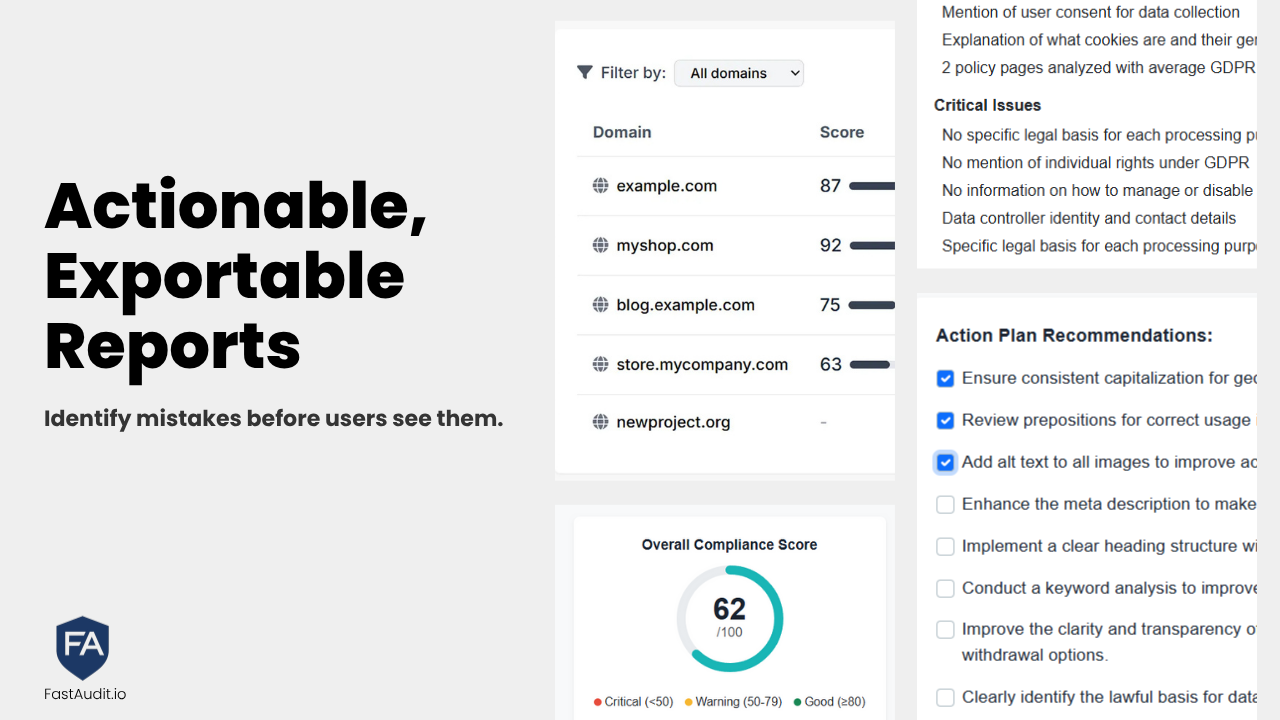Click the globe icon beside store.mycompany.com
This screenshot has width=1280, height=720.
[x=600, y=365]
